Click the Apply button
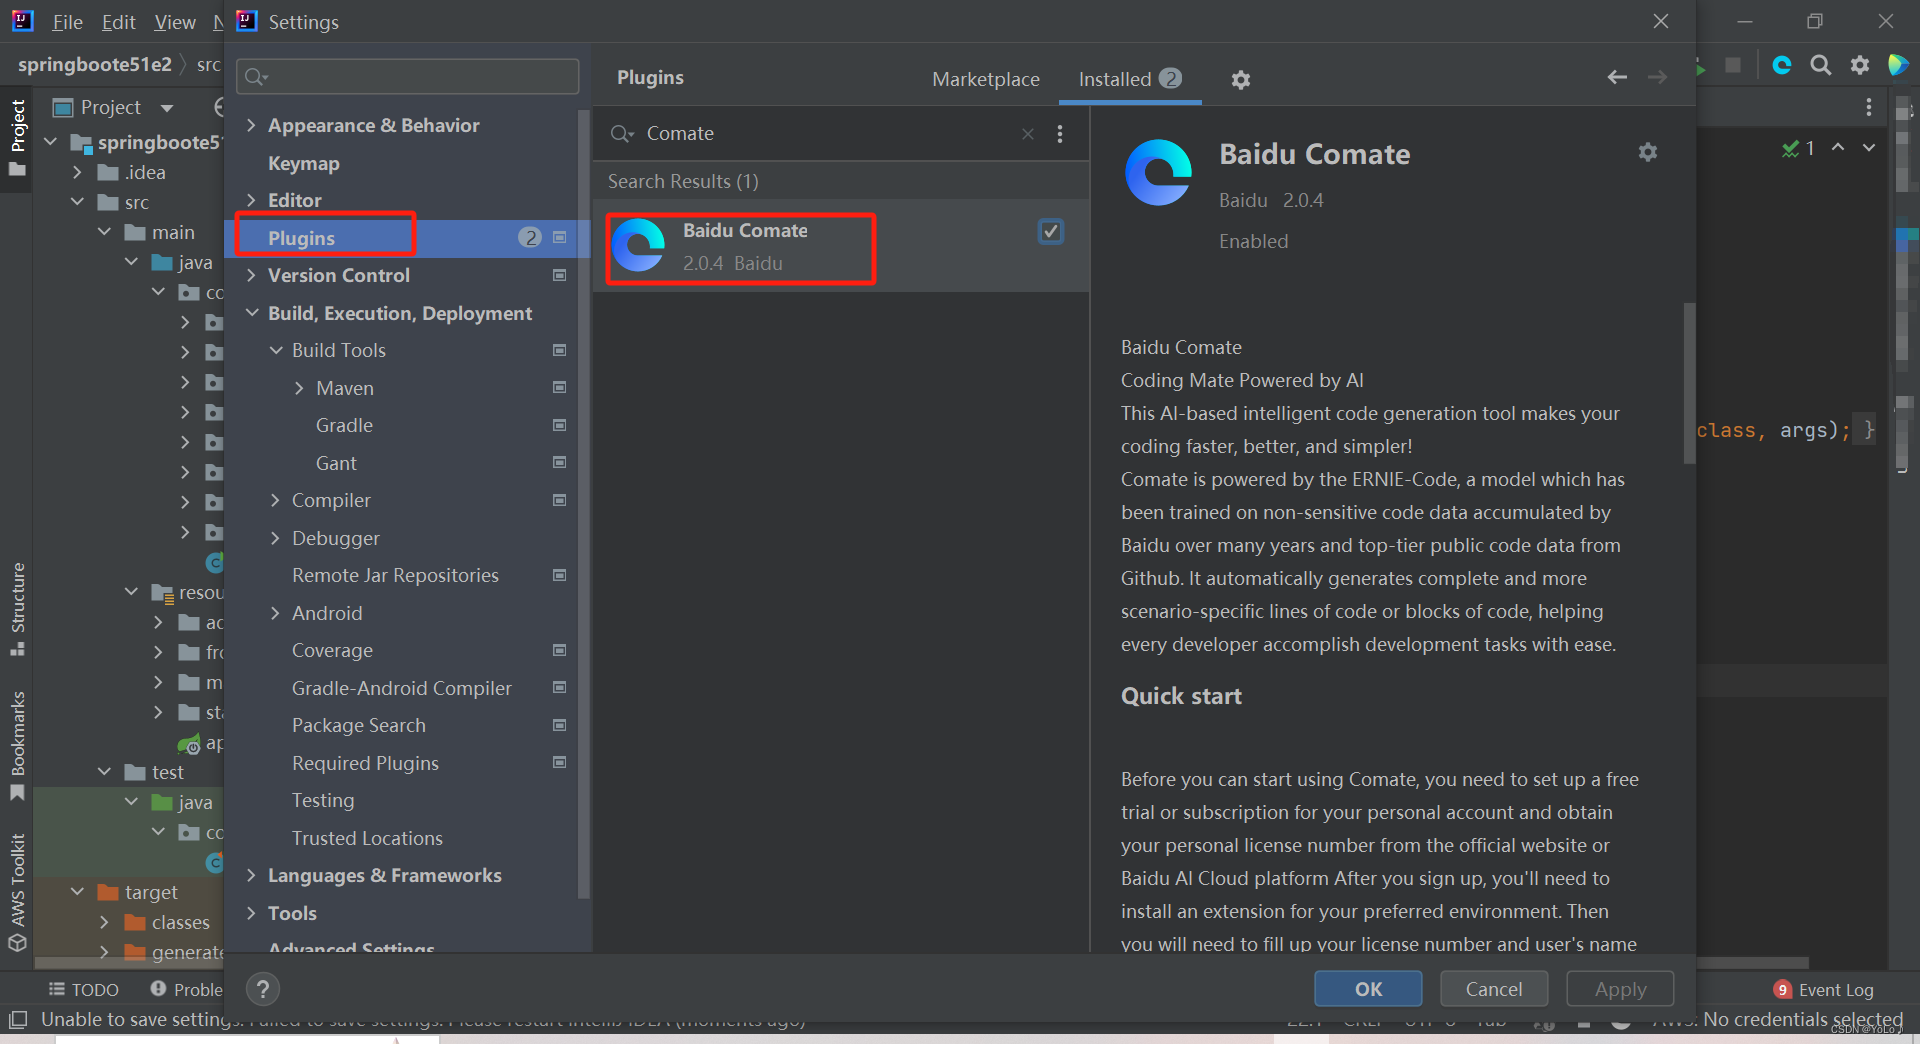Screen dimensions: 1920x1044 click(1620, 989)
